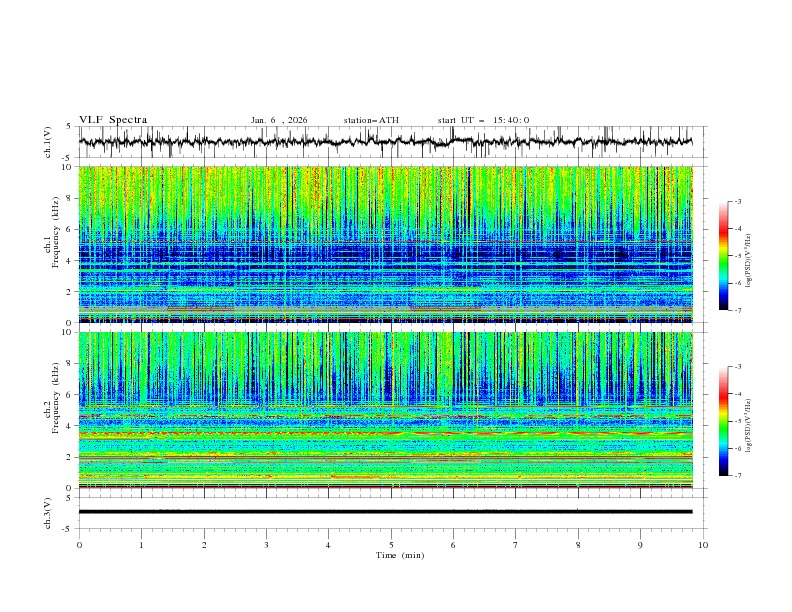This screenshot has height=612, width=792.
Task: Click the ch.1 PSD color scale bar
Action: tap(724, 256)
